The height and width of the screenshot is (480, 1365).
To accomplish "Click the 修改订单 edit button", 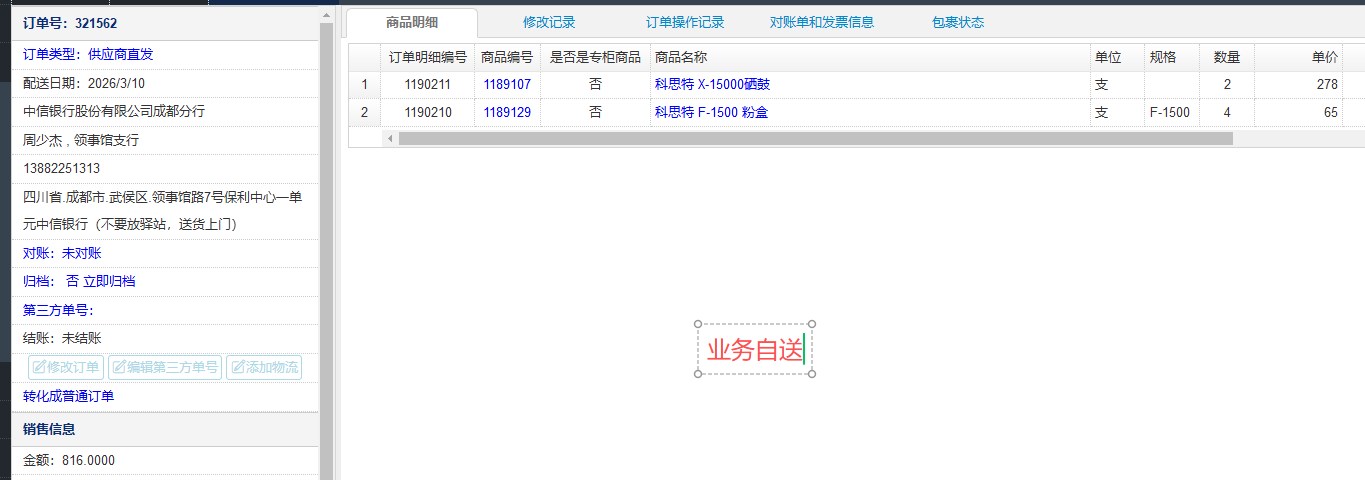I will pyautogui.click(x=66, y=368).
